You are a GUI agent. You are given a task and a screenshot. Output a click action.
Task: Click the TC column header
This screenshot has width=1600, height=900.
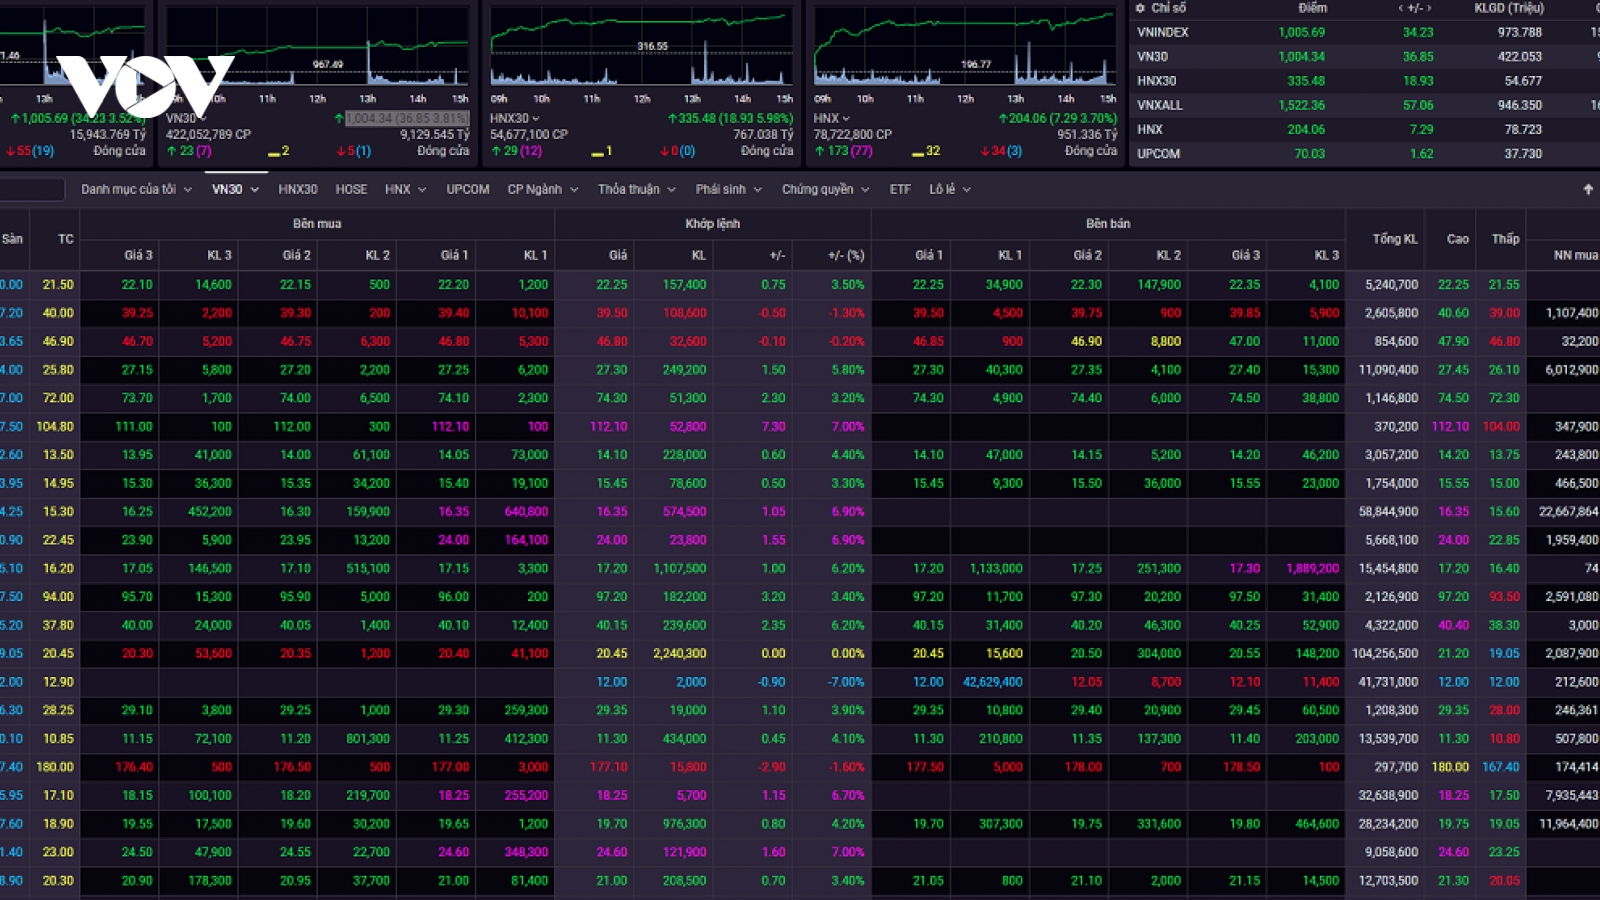pos(66,239)
